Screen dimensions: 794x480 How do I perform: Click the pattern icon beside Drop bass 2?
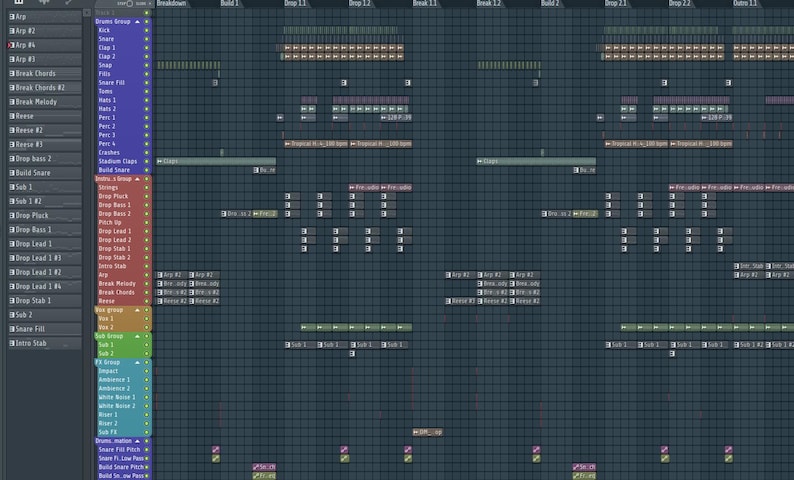click(x=12, y=158)
